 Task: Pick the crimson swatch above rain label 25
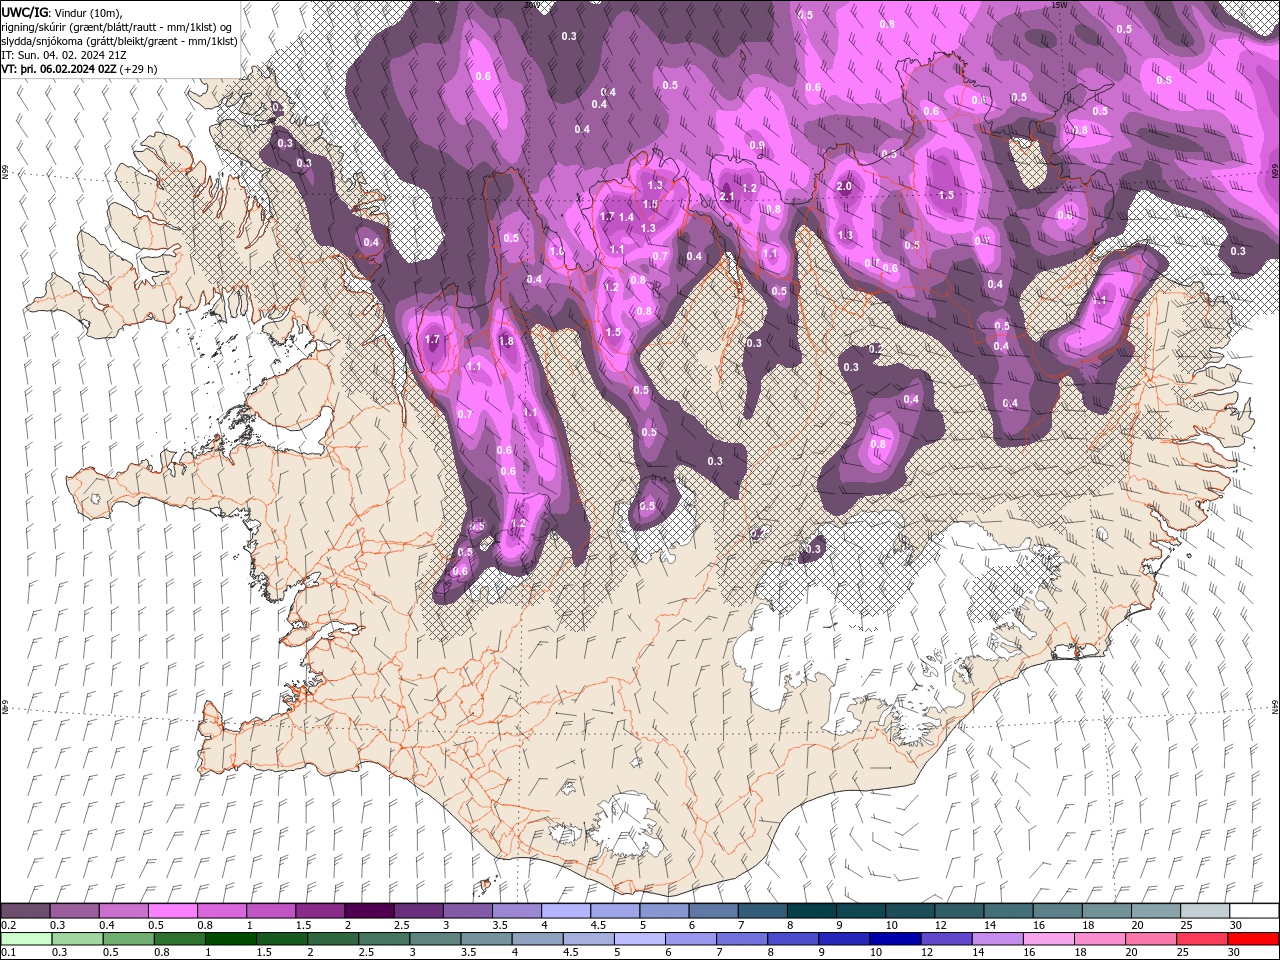(x=1202, y=939)
